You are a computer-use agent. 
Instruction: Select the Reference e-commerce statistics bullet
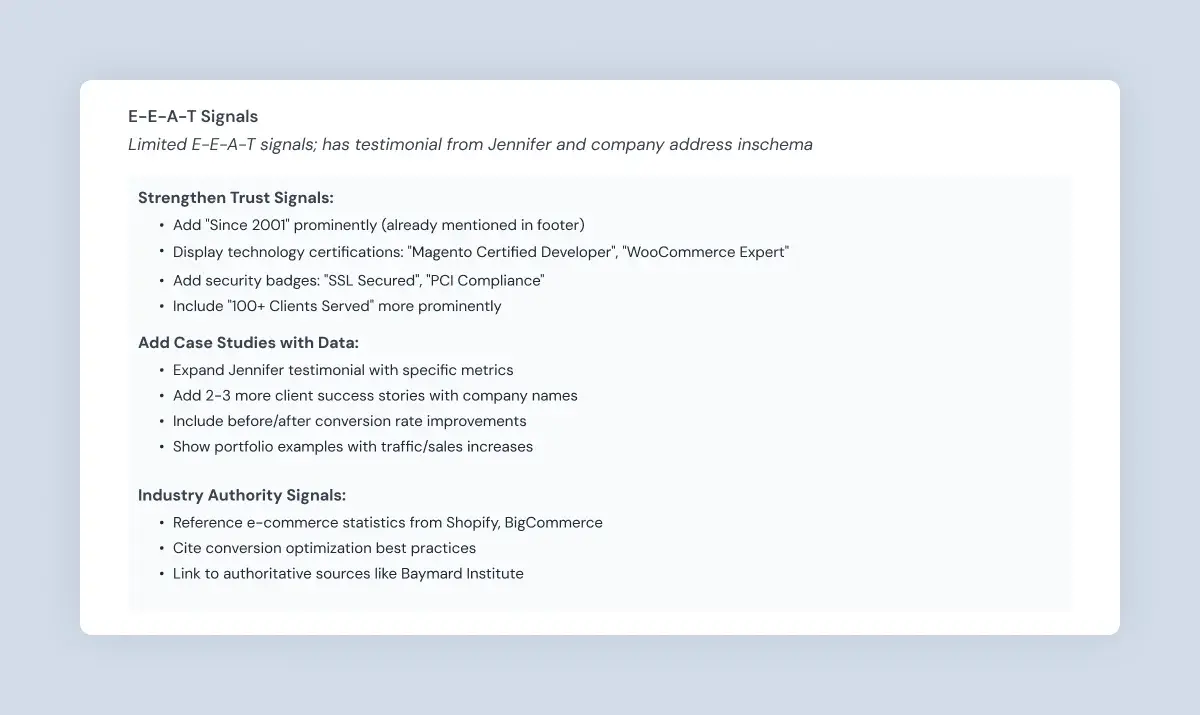coord(387,522)
